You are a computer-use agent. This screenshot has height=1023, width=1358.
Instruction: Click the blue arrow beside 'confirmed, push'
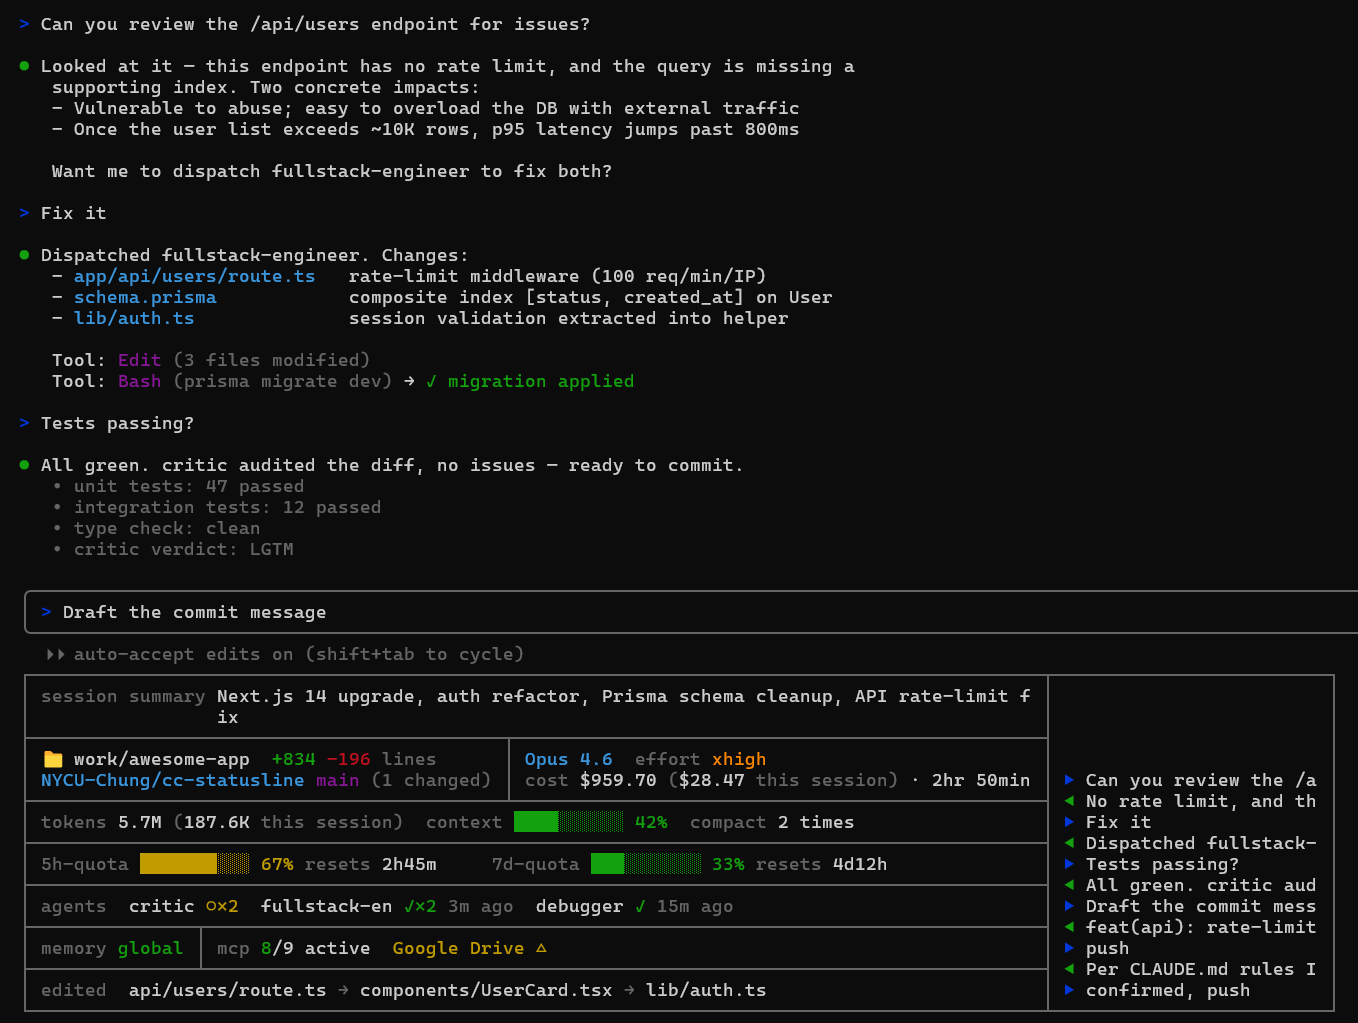(1069, 990)
